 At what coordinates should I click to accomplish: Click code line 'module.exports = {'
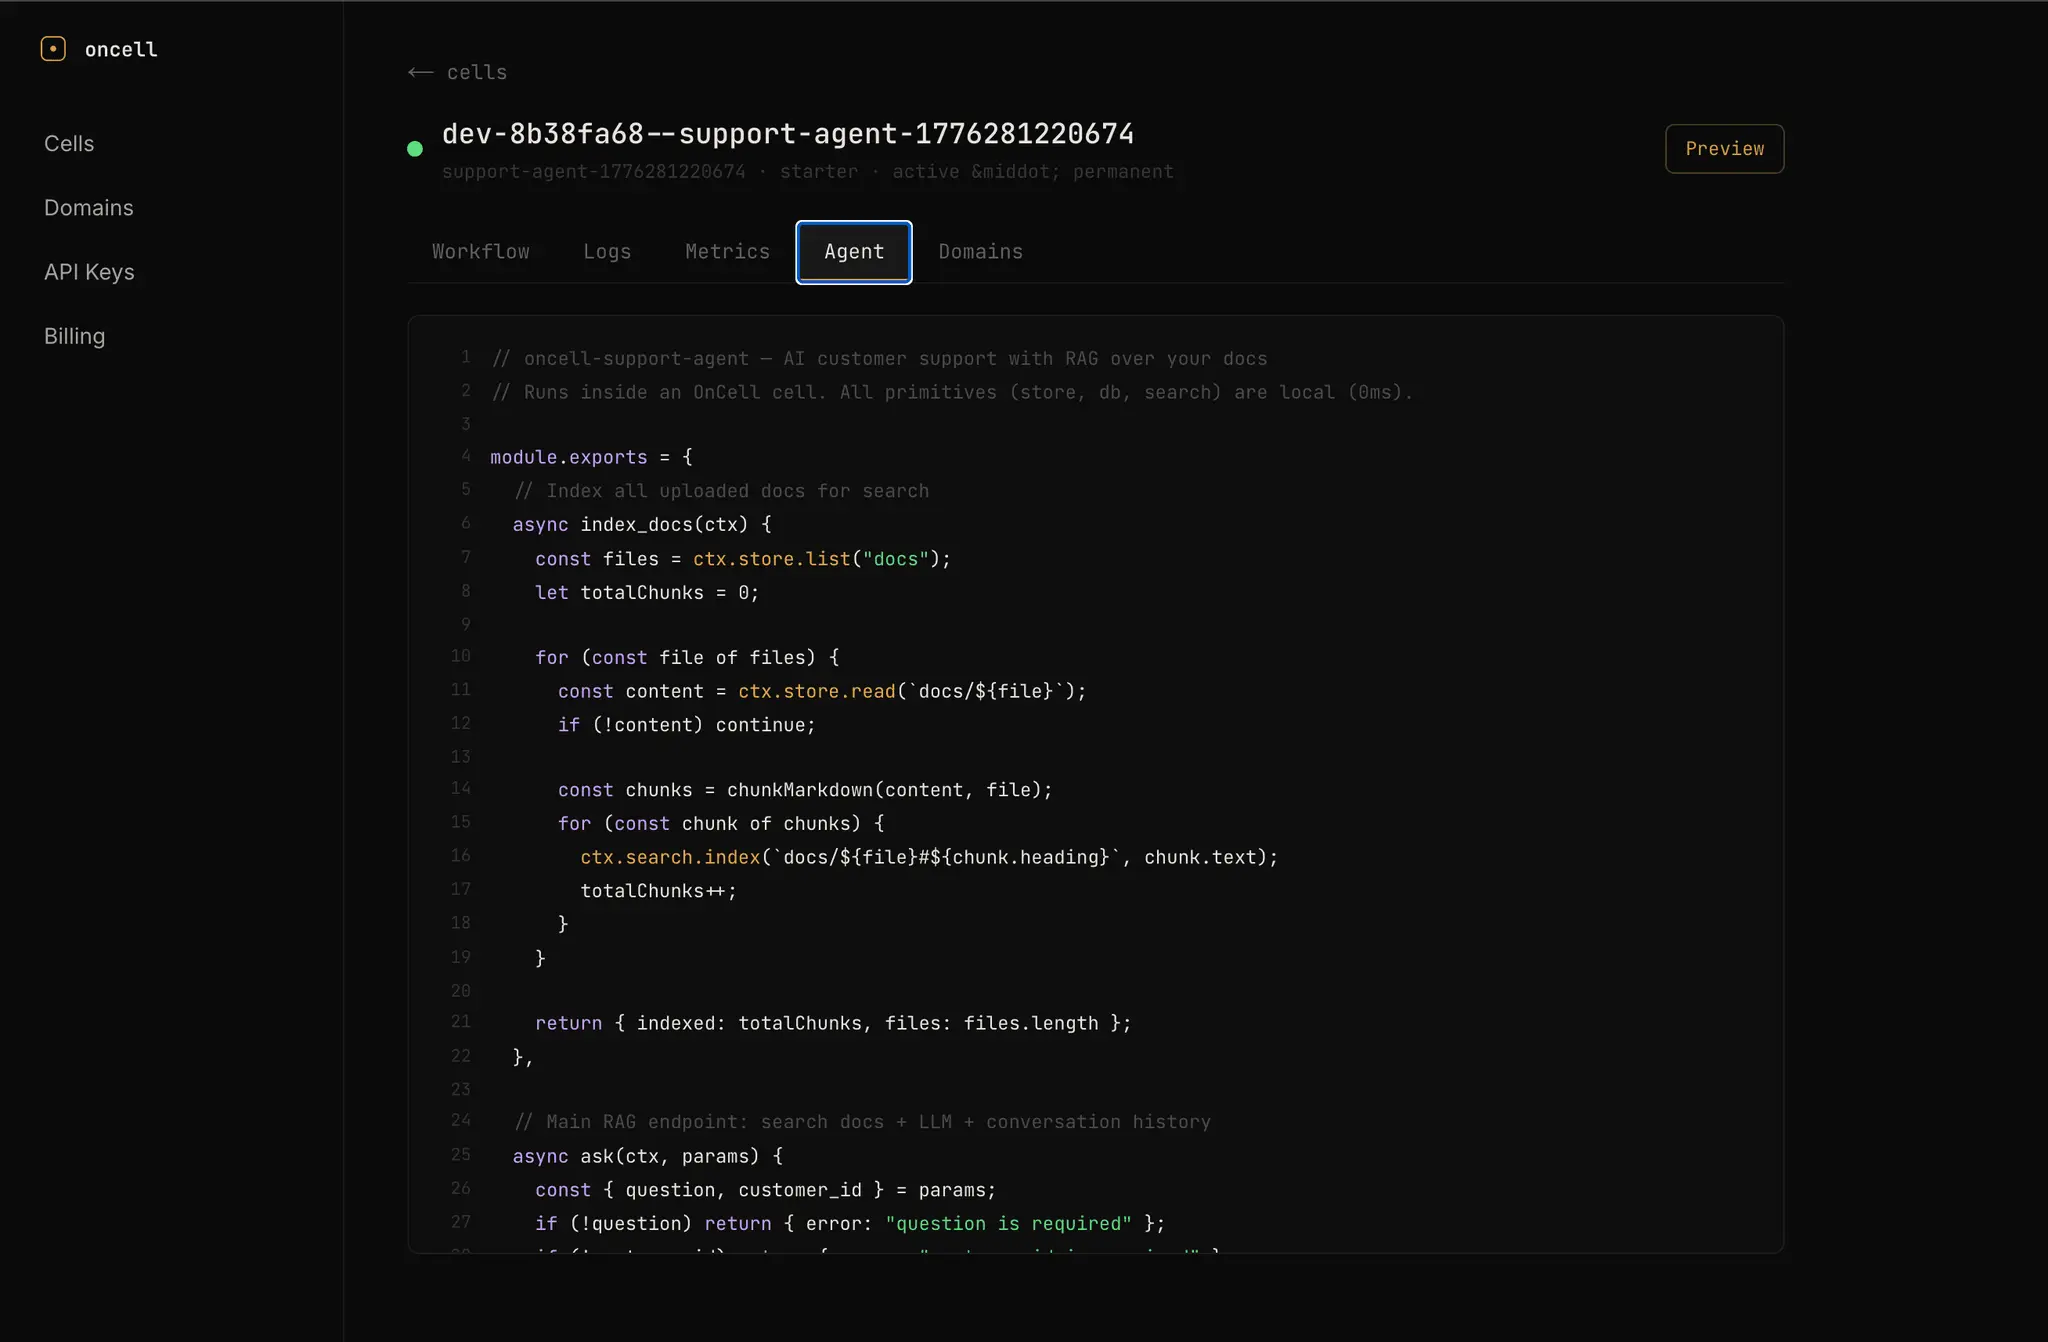591,457
